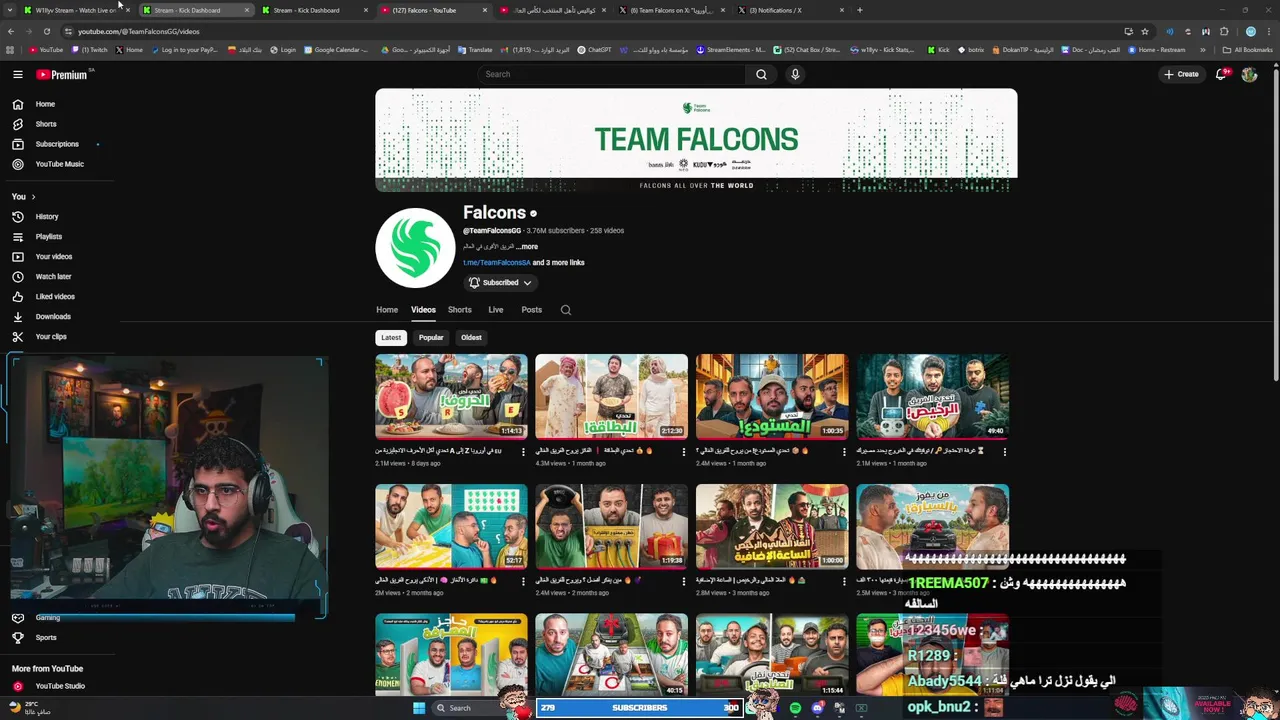Open the t.me/TeamFalconsSA link
1280x720 pixels.
[496, 263]
